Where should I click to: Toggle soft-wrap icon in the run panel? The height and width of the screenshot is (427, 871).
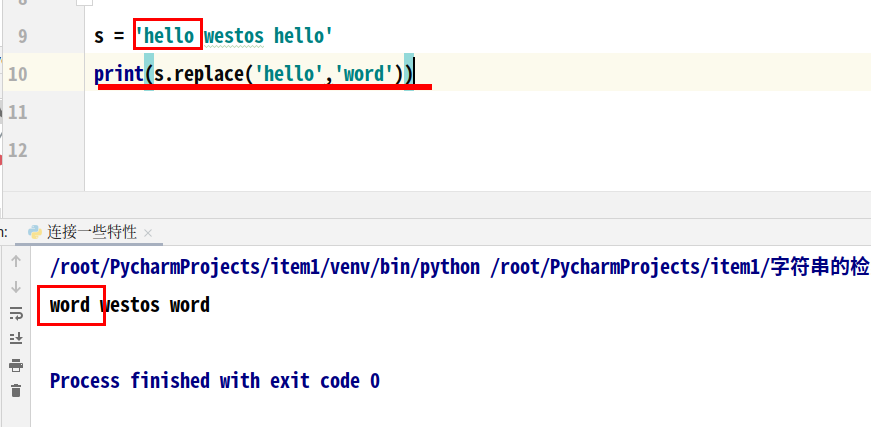tap(16, 313)
